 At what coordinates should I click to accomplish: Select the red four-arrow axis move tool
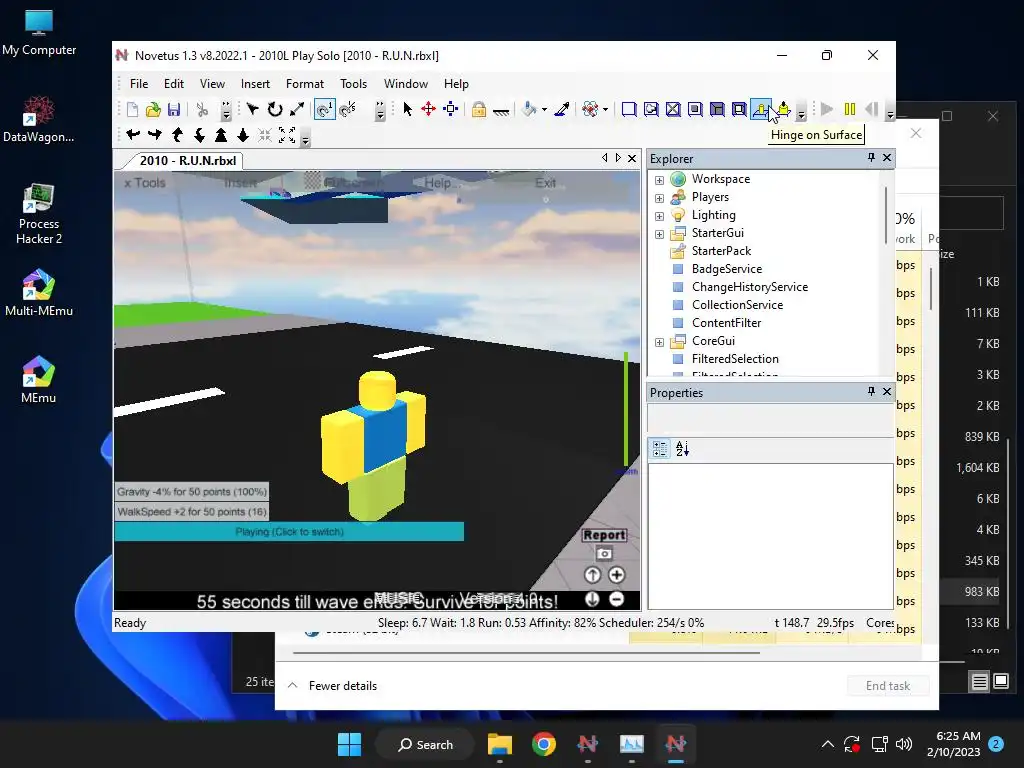pyautogui.click(x=428, y=109)
